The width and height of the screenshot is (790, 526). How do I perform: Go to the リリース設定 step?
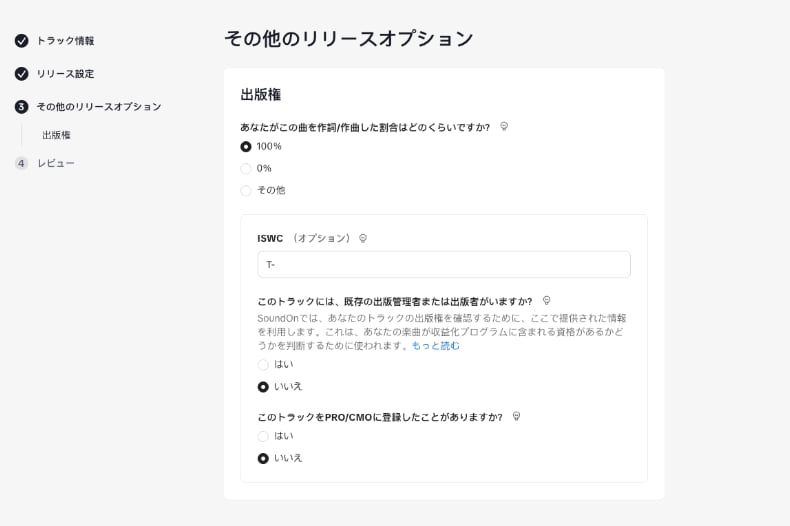[x=65, y=74]
